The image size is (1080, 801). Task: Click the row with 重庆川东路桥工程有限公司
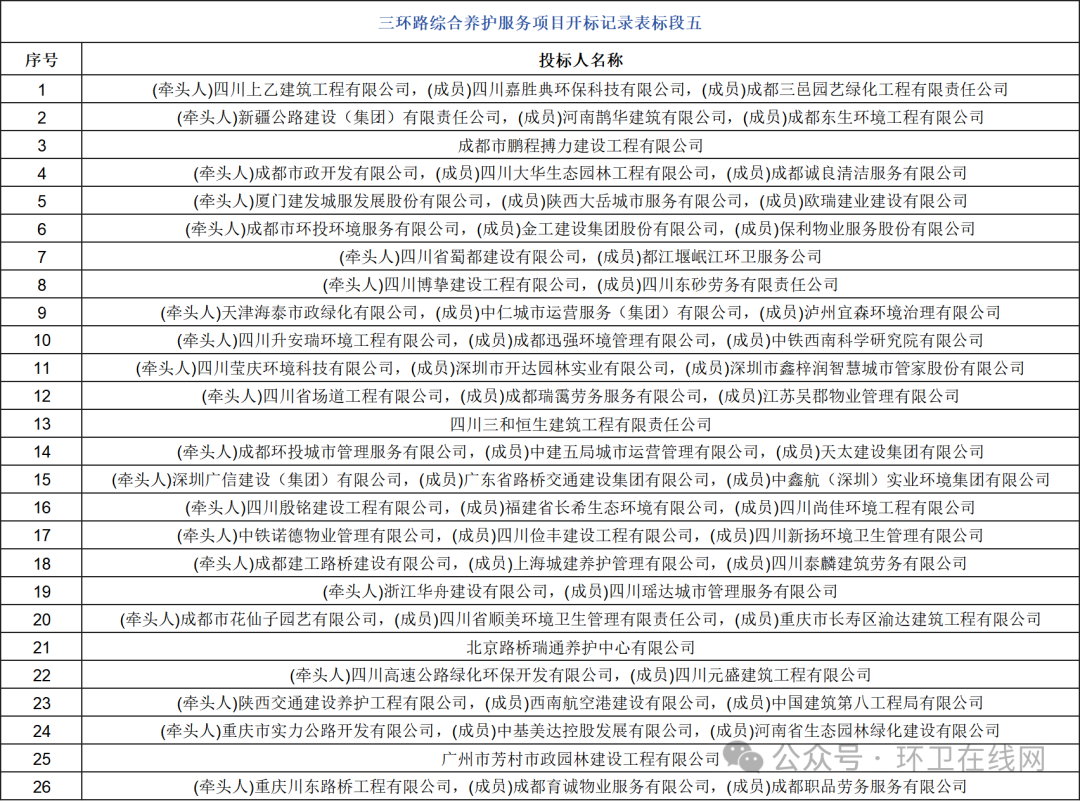pos(540,787)
